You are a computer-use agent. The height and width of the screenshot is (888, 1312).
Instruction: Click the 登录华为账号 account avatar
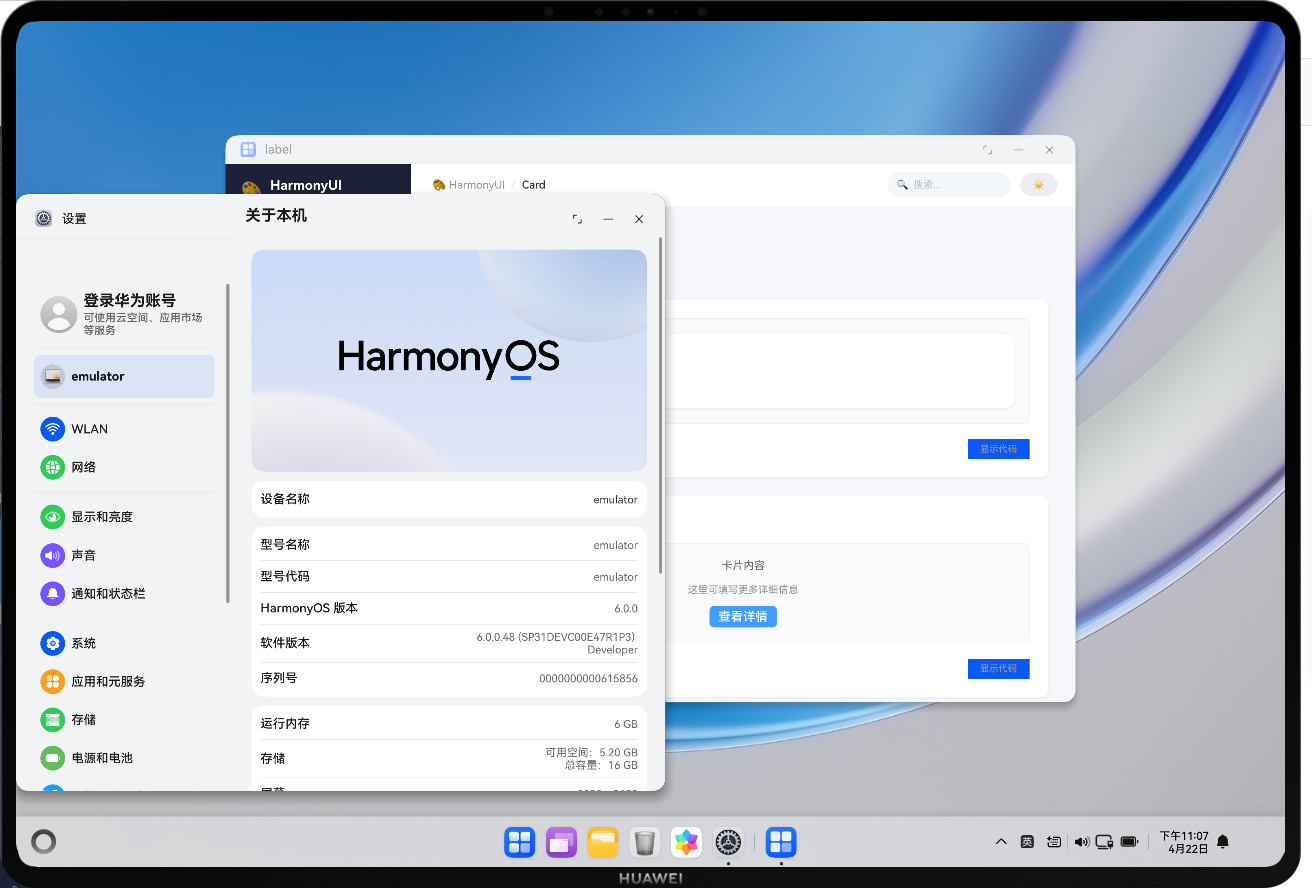(58, 314)
